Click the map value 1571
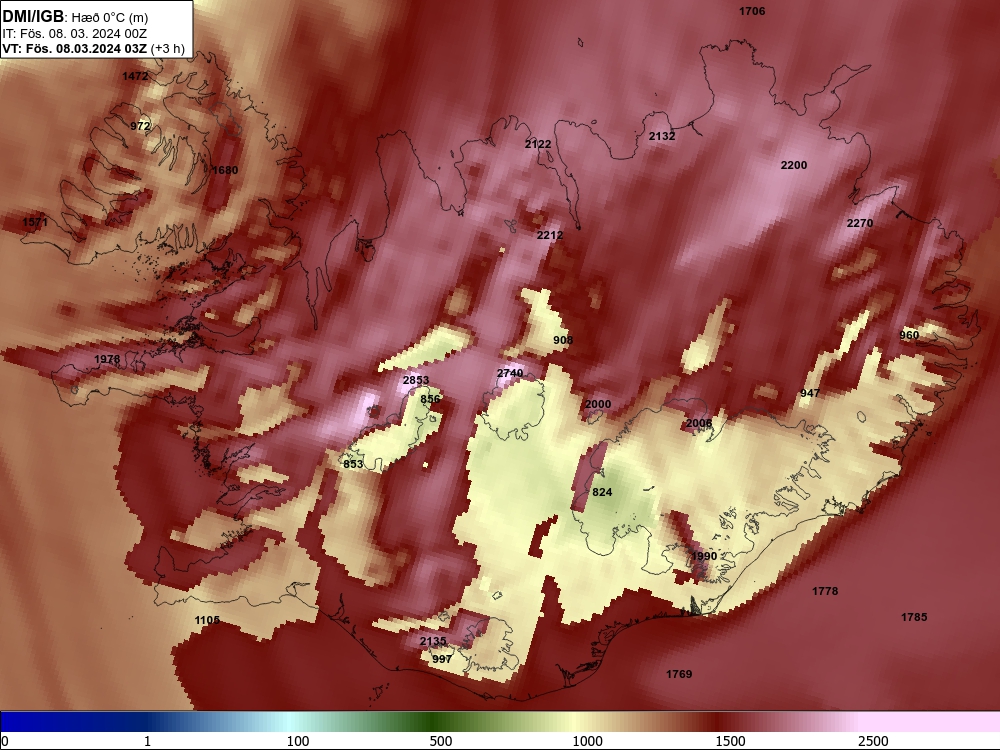The width and height of the screenshot is (1000, 750). coord(35,222)
